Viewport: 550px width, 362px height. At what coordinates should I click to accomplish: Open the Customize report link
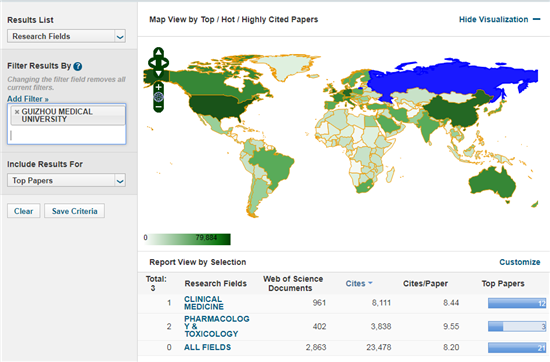tap(520, 262)
